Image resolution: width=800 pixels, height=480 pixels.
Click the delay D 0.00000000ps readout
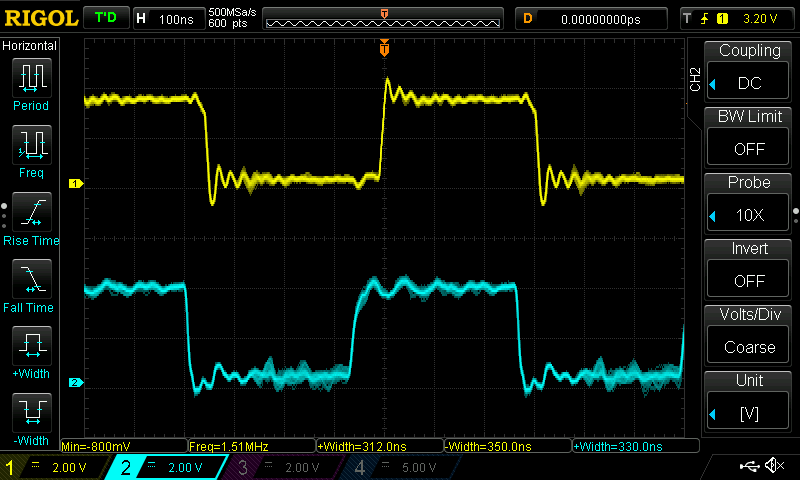591,19
